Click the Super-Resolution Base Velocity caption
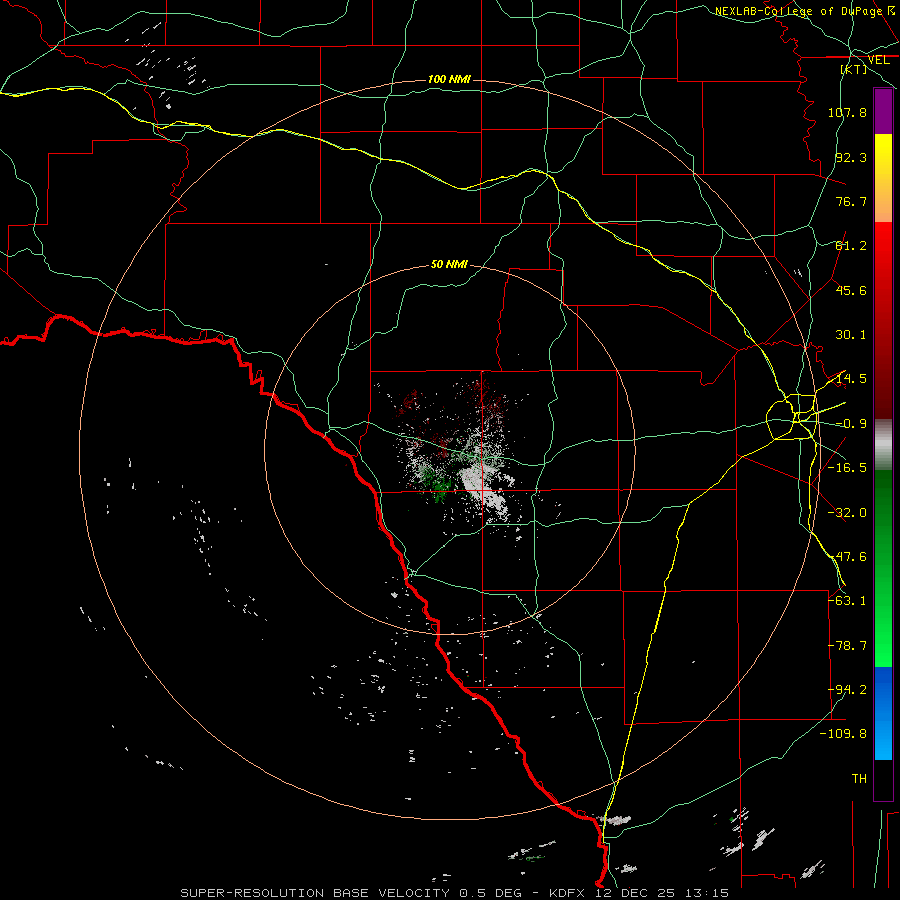This screenshot has width=900, height=900. [x=454, y=893]
